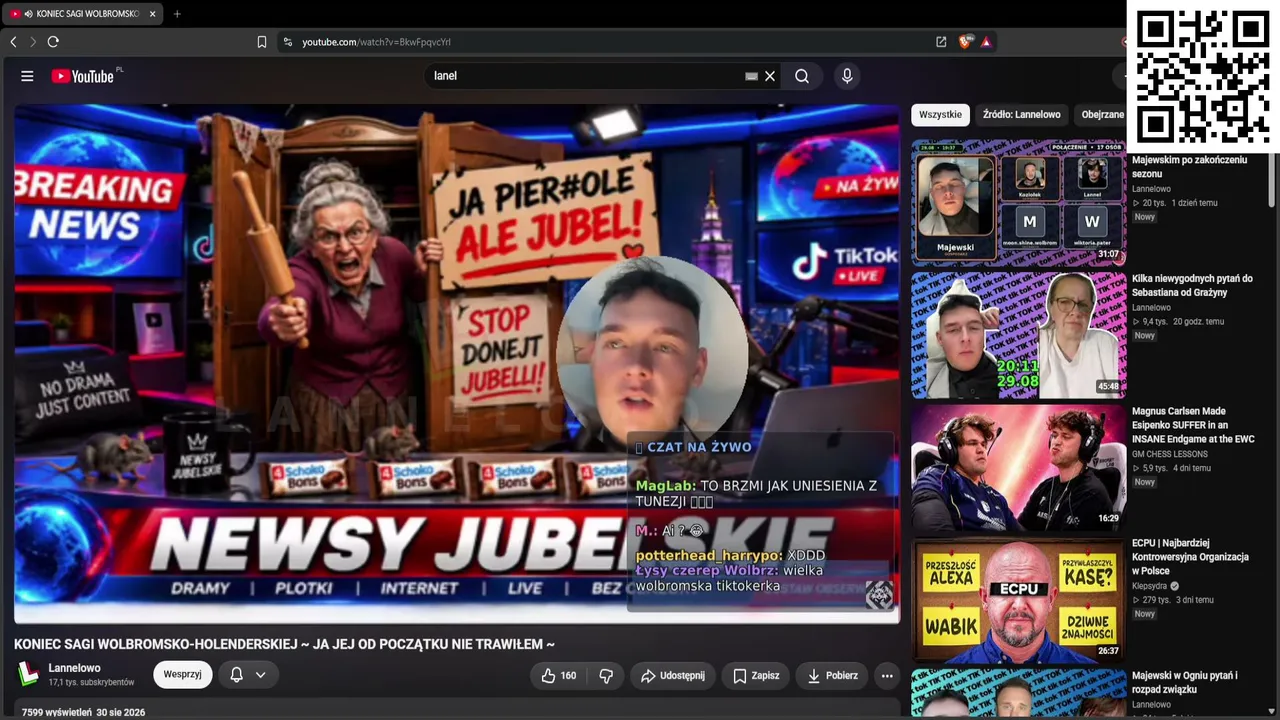This screenshot has height=720, width=1280.
Task: Select the Obejrzane filter chip
Action: click(x=1102, y=115)
